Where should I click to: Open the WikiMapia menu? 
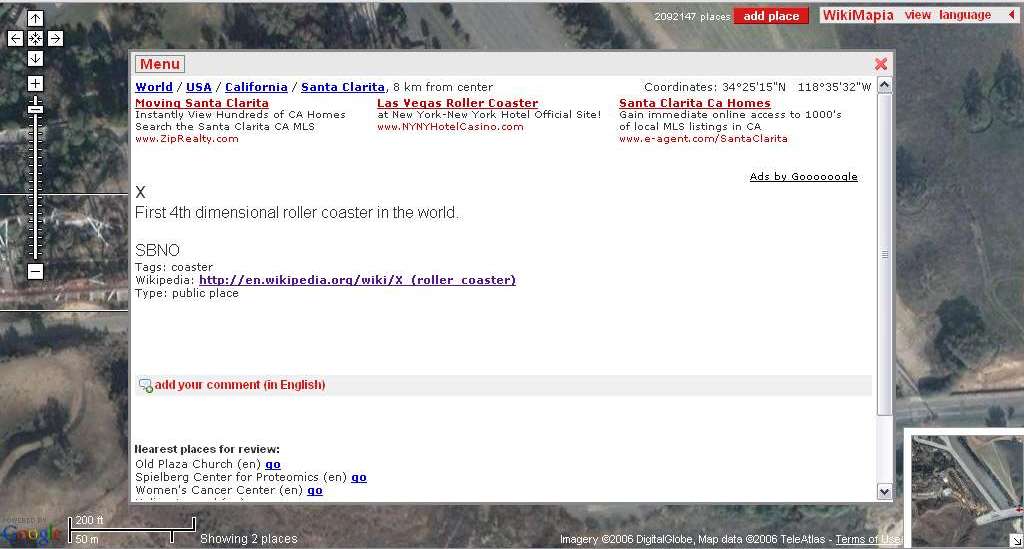pos(857,15)
